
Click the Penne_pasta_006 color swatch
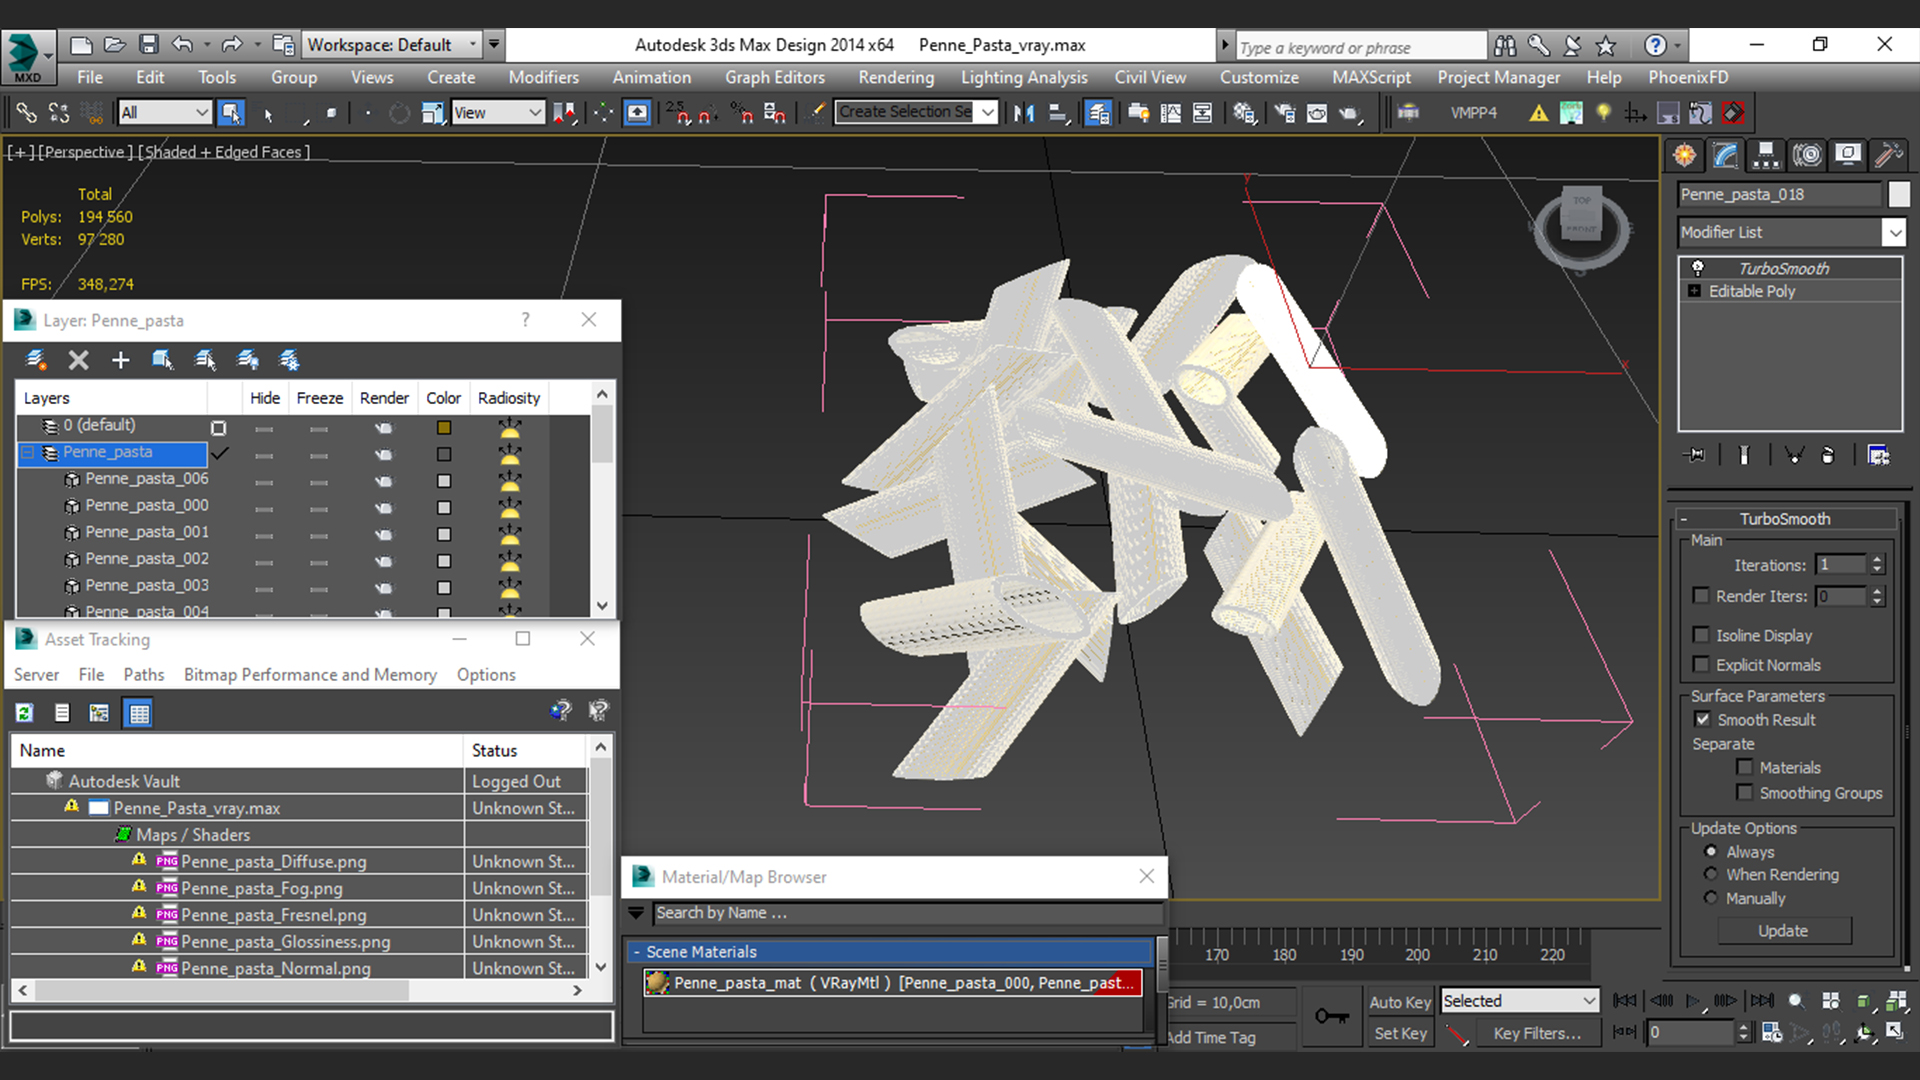[444, 481]
